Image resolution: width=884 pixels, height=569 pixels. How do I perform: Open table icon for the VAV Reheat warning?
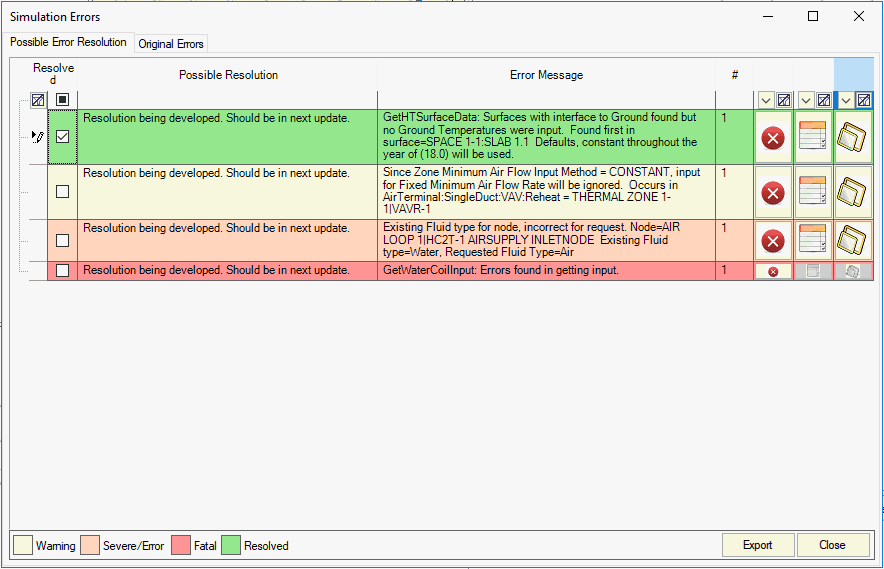(813, 192)
